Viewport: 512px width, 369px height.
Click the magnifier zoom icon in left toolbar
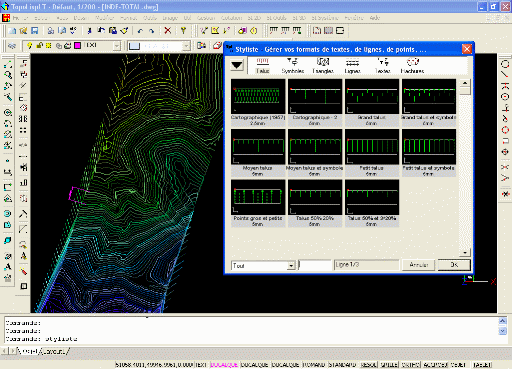tap(8, 75)
